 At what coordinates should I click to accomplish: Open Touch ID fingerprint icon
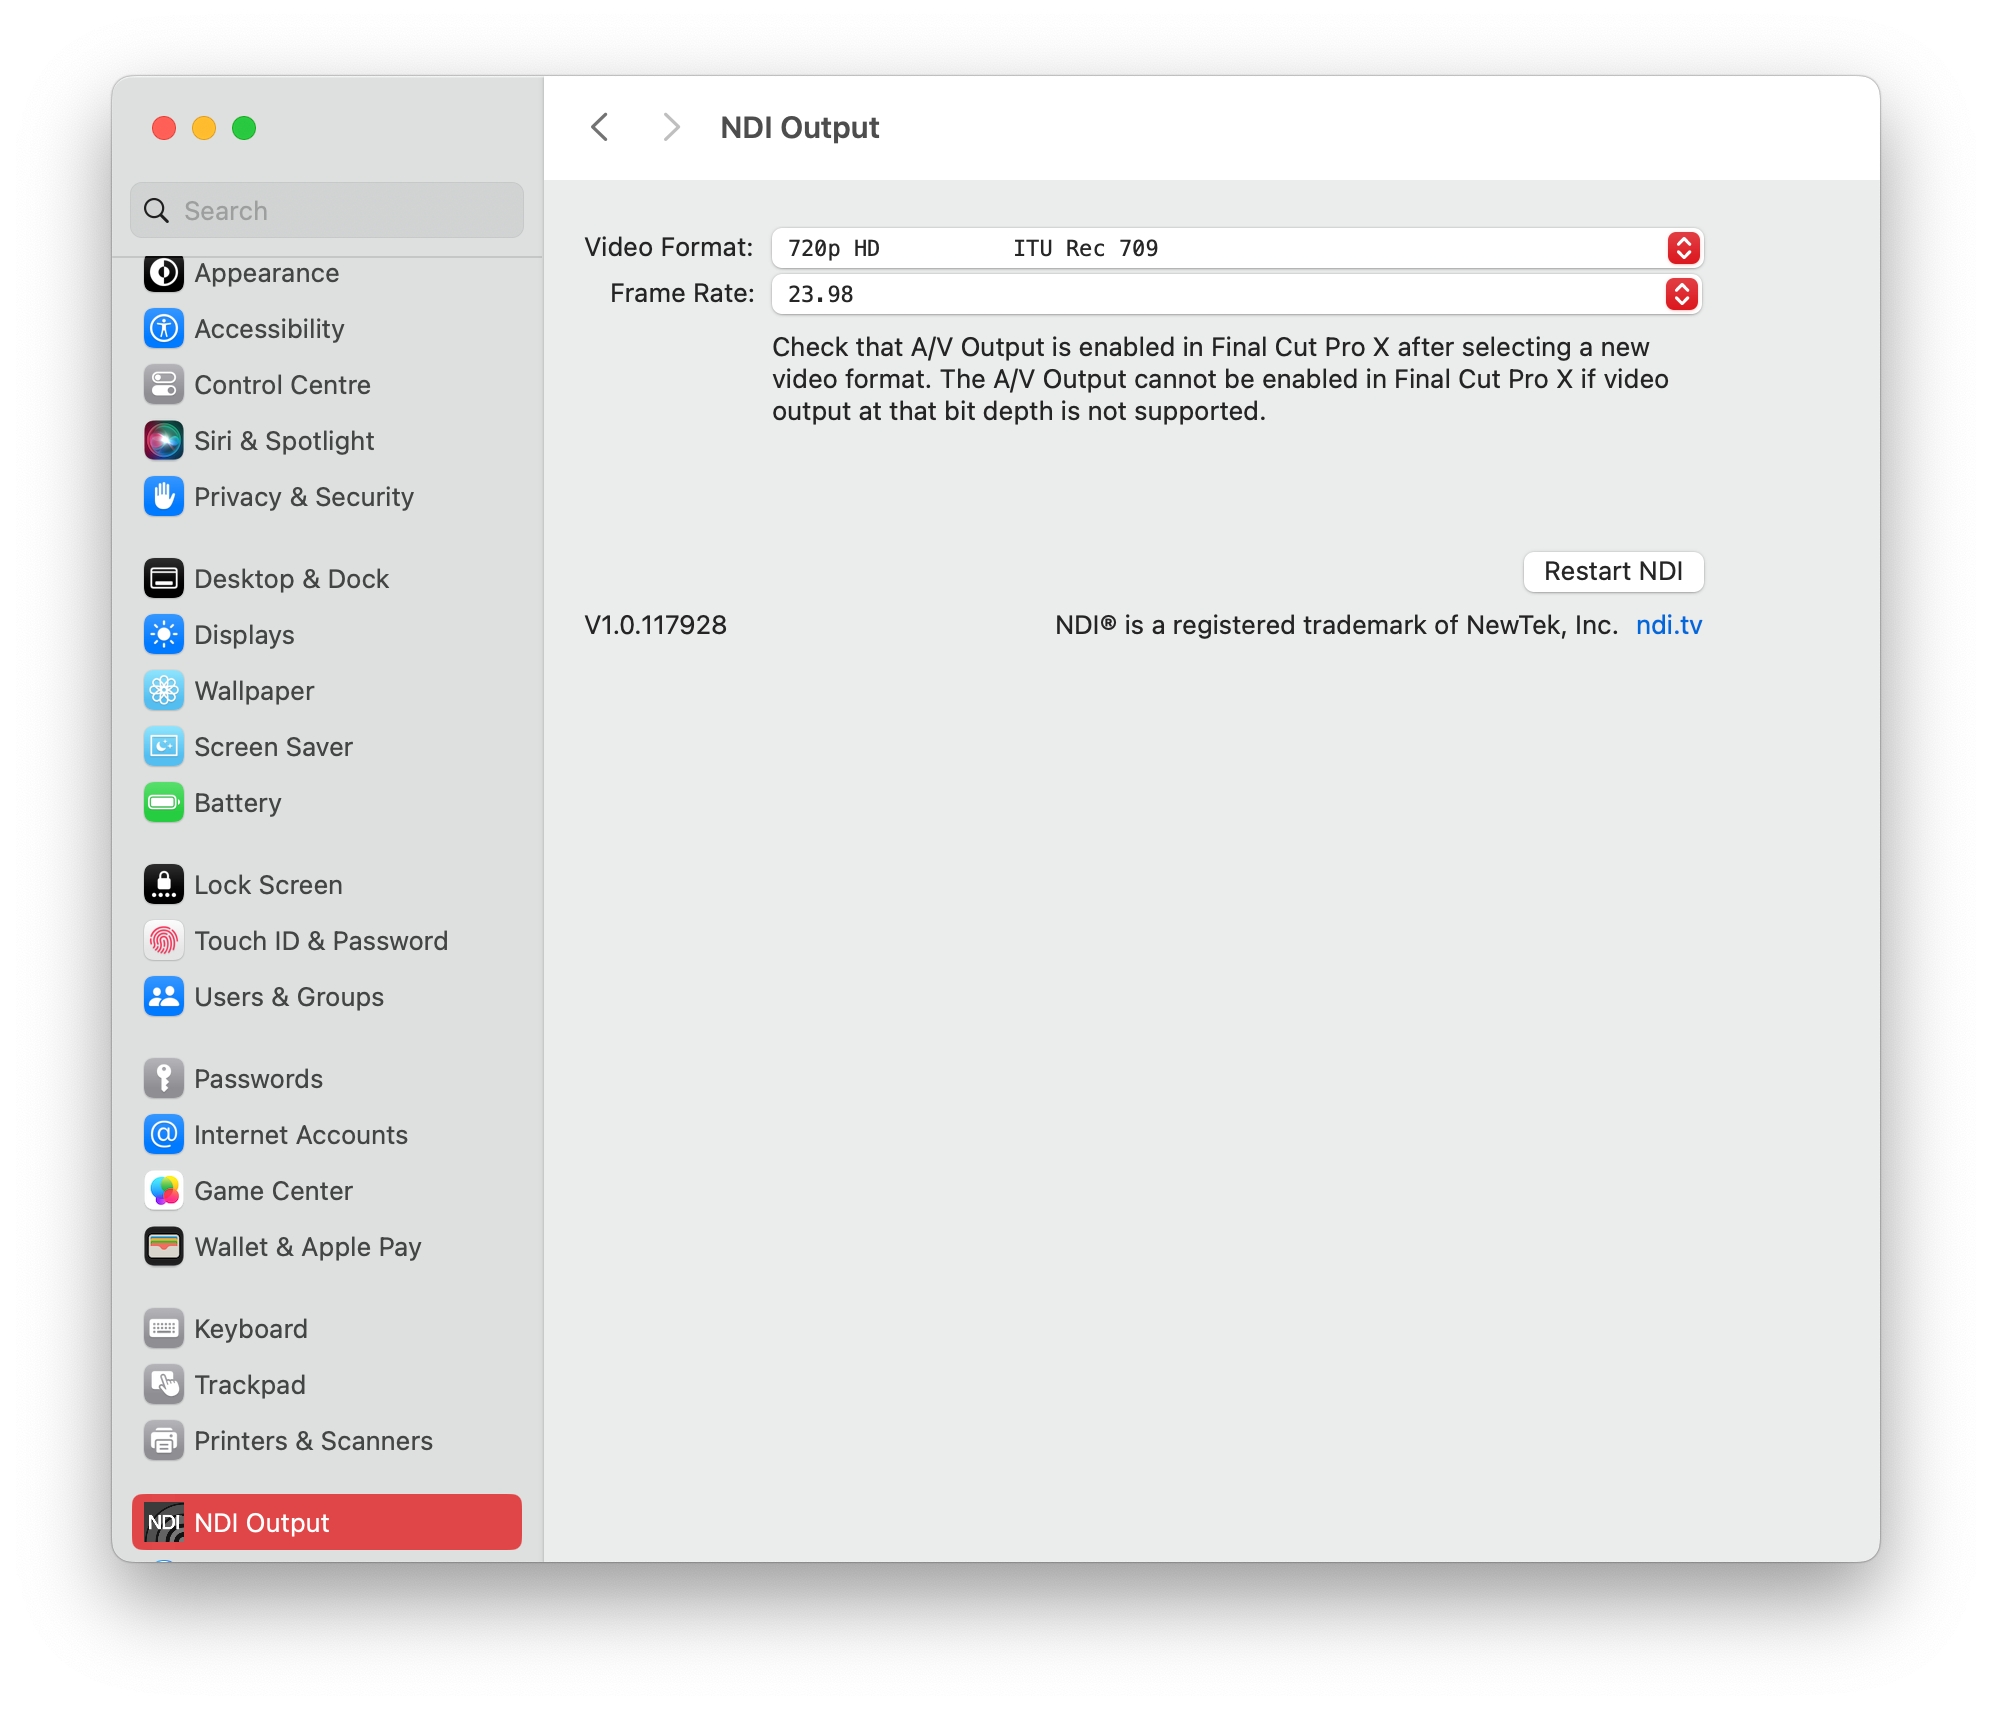164,941
